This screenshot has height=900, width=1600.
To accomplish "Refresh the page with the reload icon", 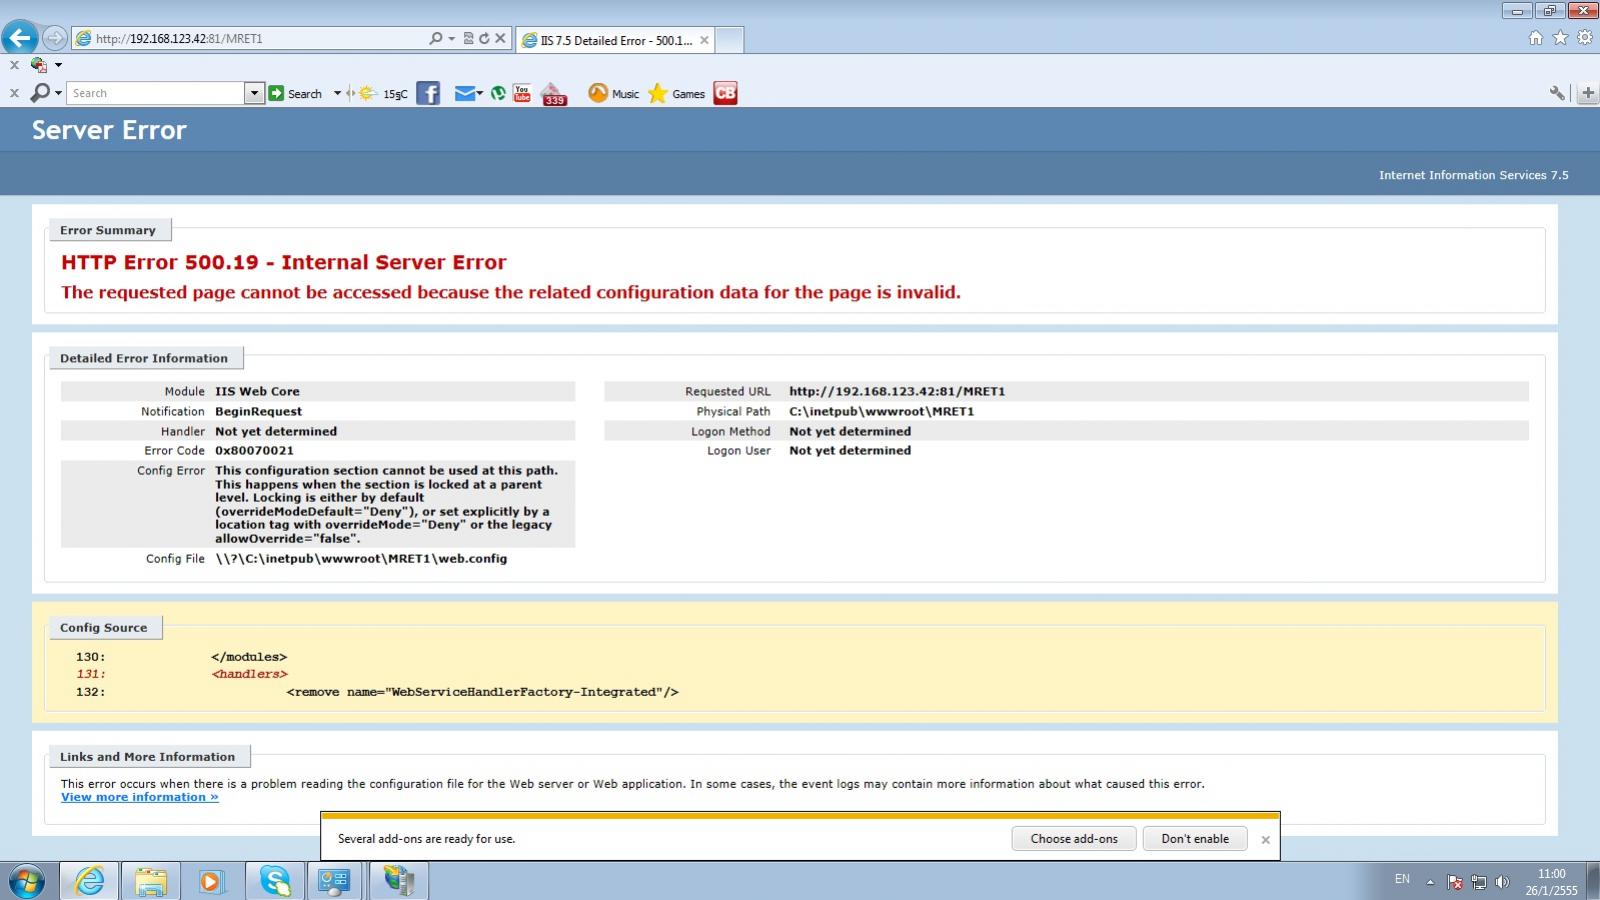I will (x=484, y=39).
